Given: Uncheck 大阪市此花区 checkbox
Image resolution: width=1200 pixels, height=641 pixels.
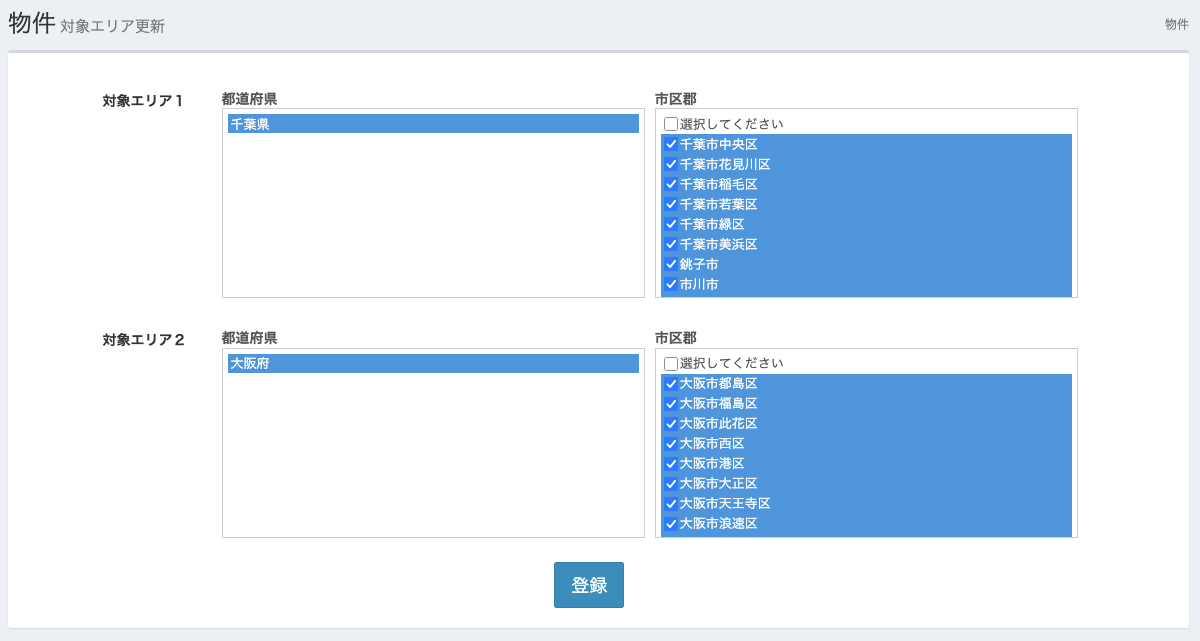Looking at the screenshot, I should (x=671, y=424).
